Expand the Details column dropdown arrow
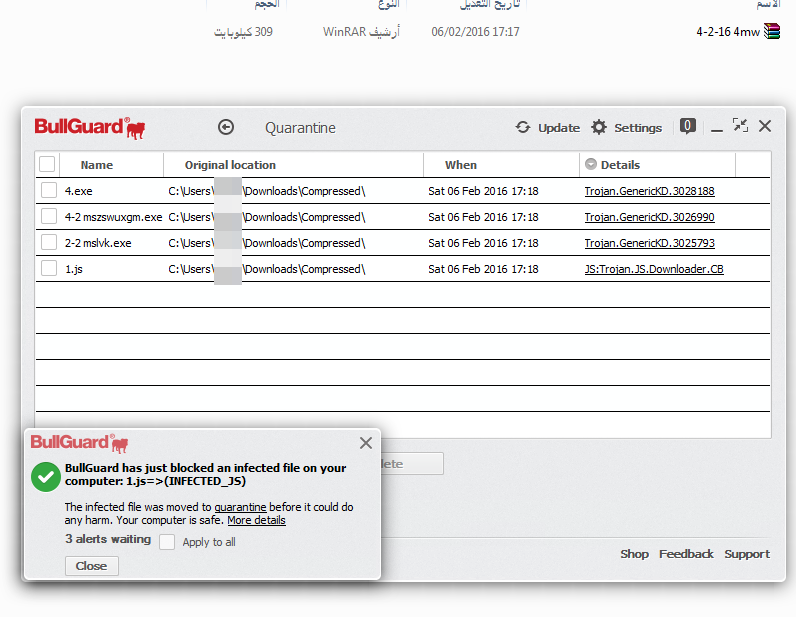Screen dimensions: 796x617 [590, 164]
